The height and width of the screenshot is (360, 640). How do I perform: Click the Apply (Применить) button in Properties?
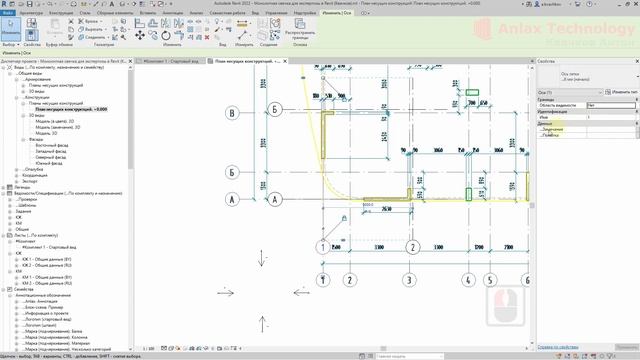pyautogui.click(x=627, y=347)
